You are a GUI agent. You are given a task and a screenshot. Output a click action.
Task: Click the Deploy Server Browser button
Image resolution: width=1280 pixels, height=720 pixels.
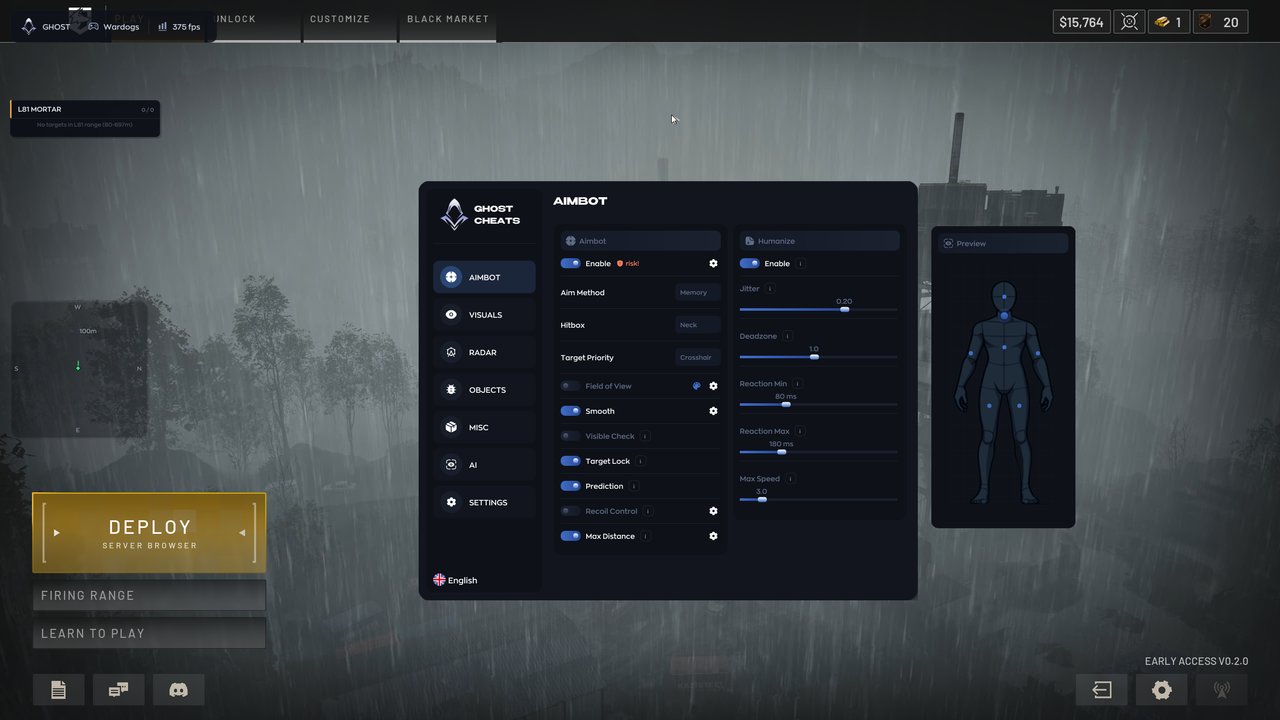(x=149, y=533)
